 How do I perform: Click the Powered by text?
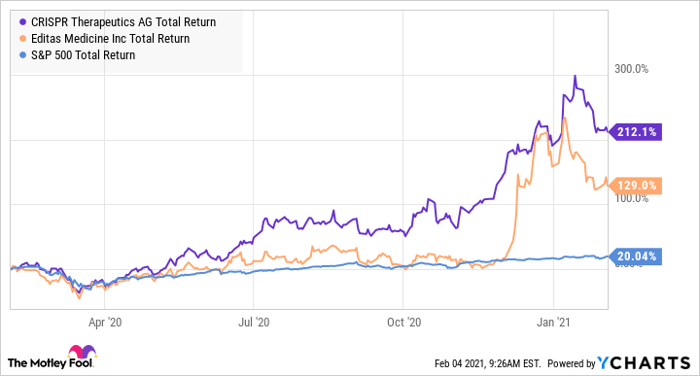click(571, 363)
